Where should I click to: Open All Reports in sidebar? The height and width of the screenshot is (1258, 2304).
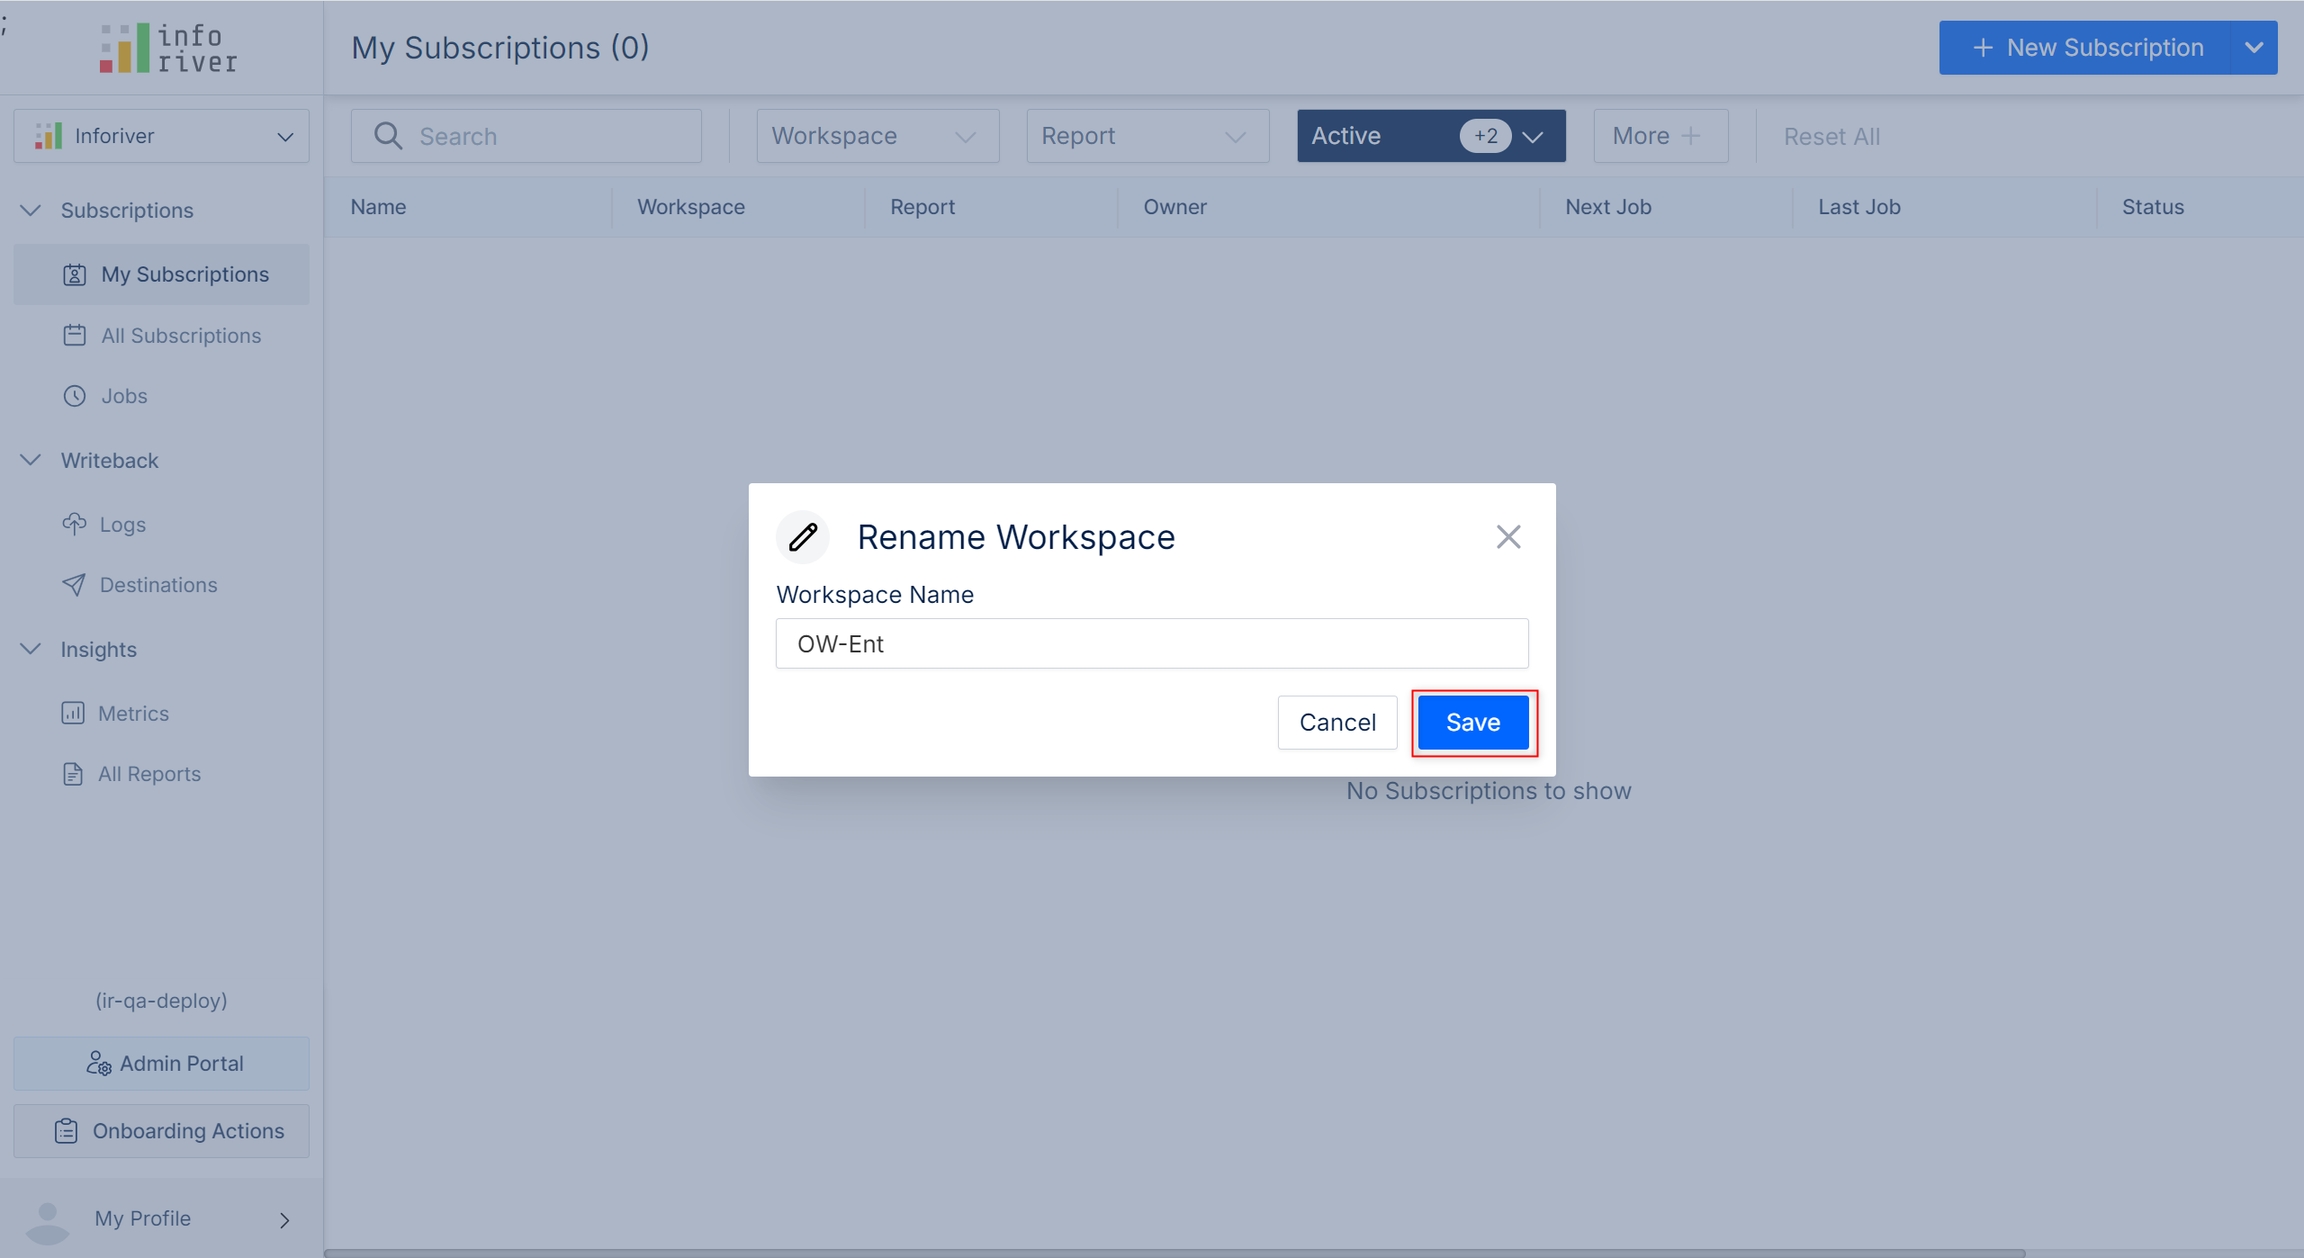click(149, 774)
